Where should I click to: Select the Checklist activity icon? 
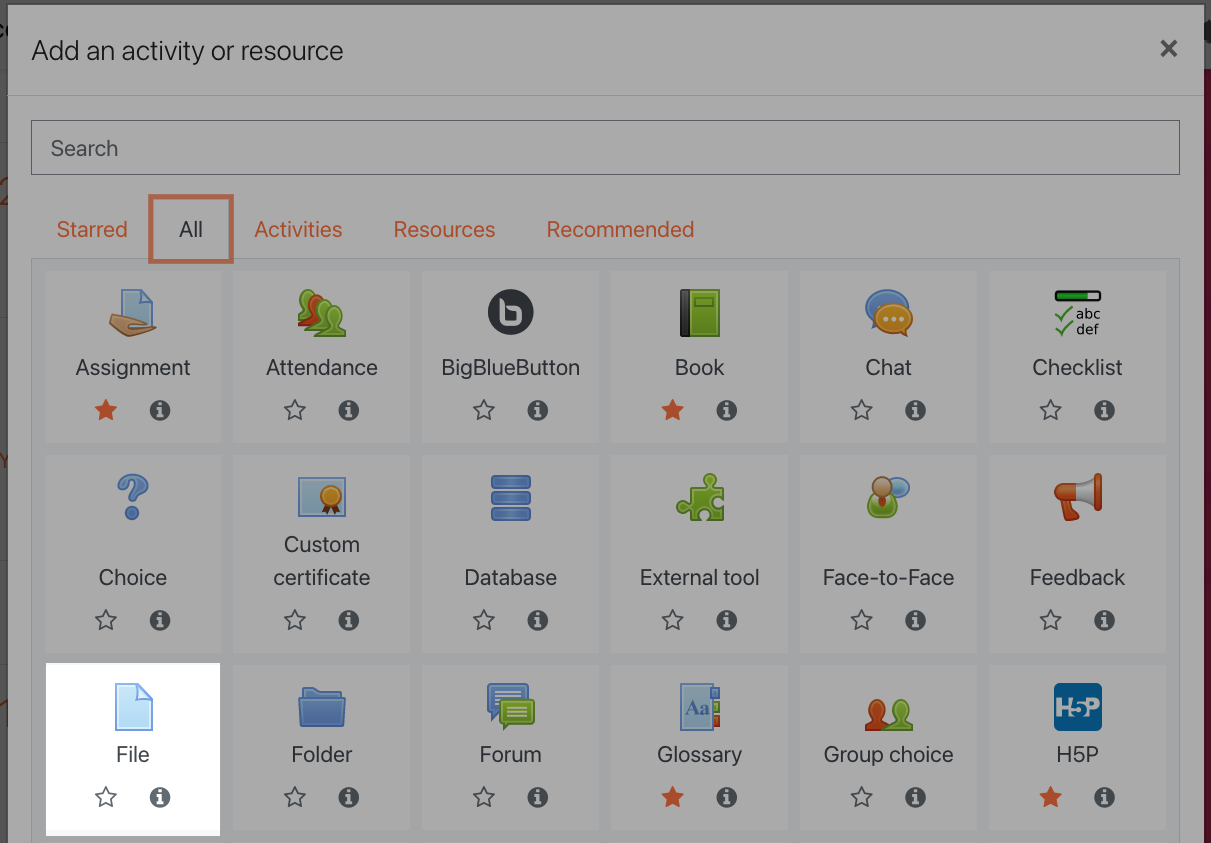[x=1078, y=313]
